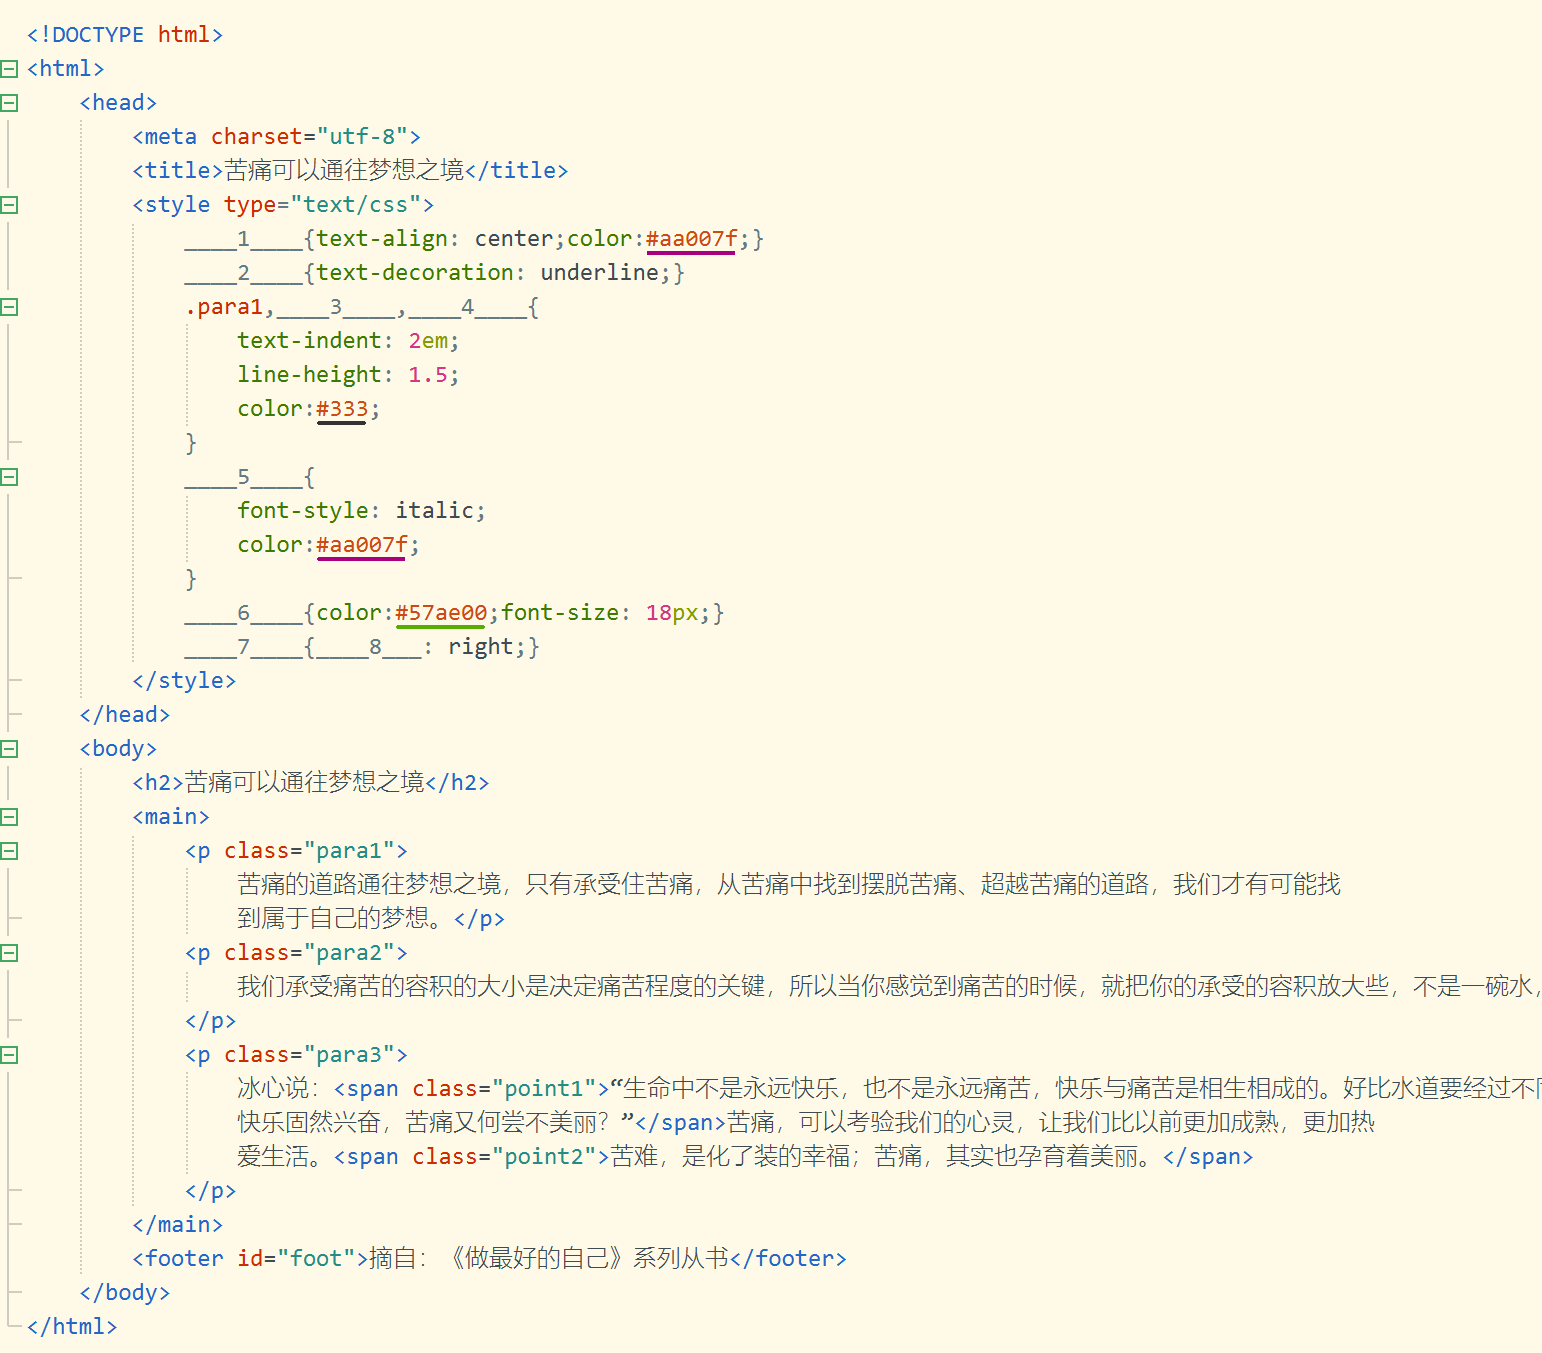The width and height of the screenshot is (1542, 1353).
Task: Click the numbered blank 5 placeholder
Action: point(244,477)
